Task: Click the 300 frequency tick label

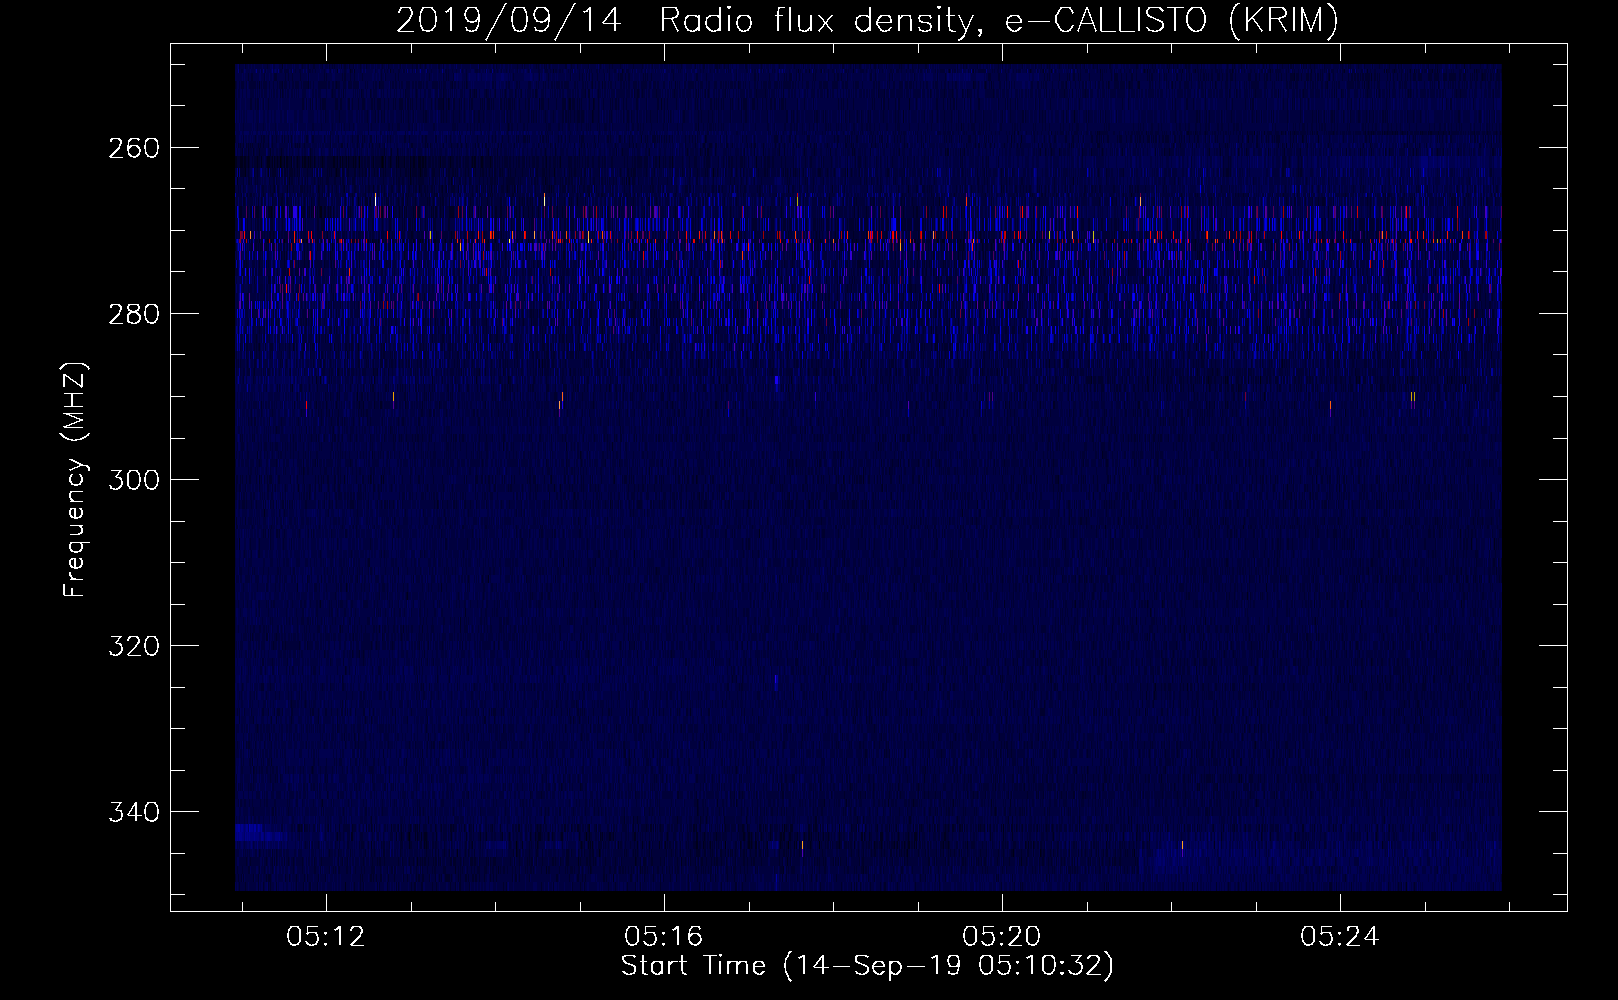Action: click(133, 480)
